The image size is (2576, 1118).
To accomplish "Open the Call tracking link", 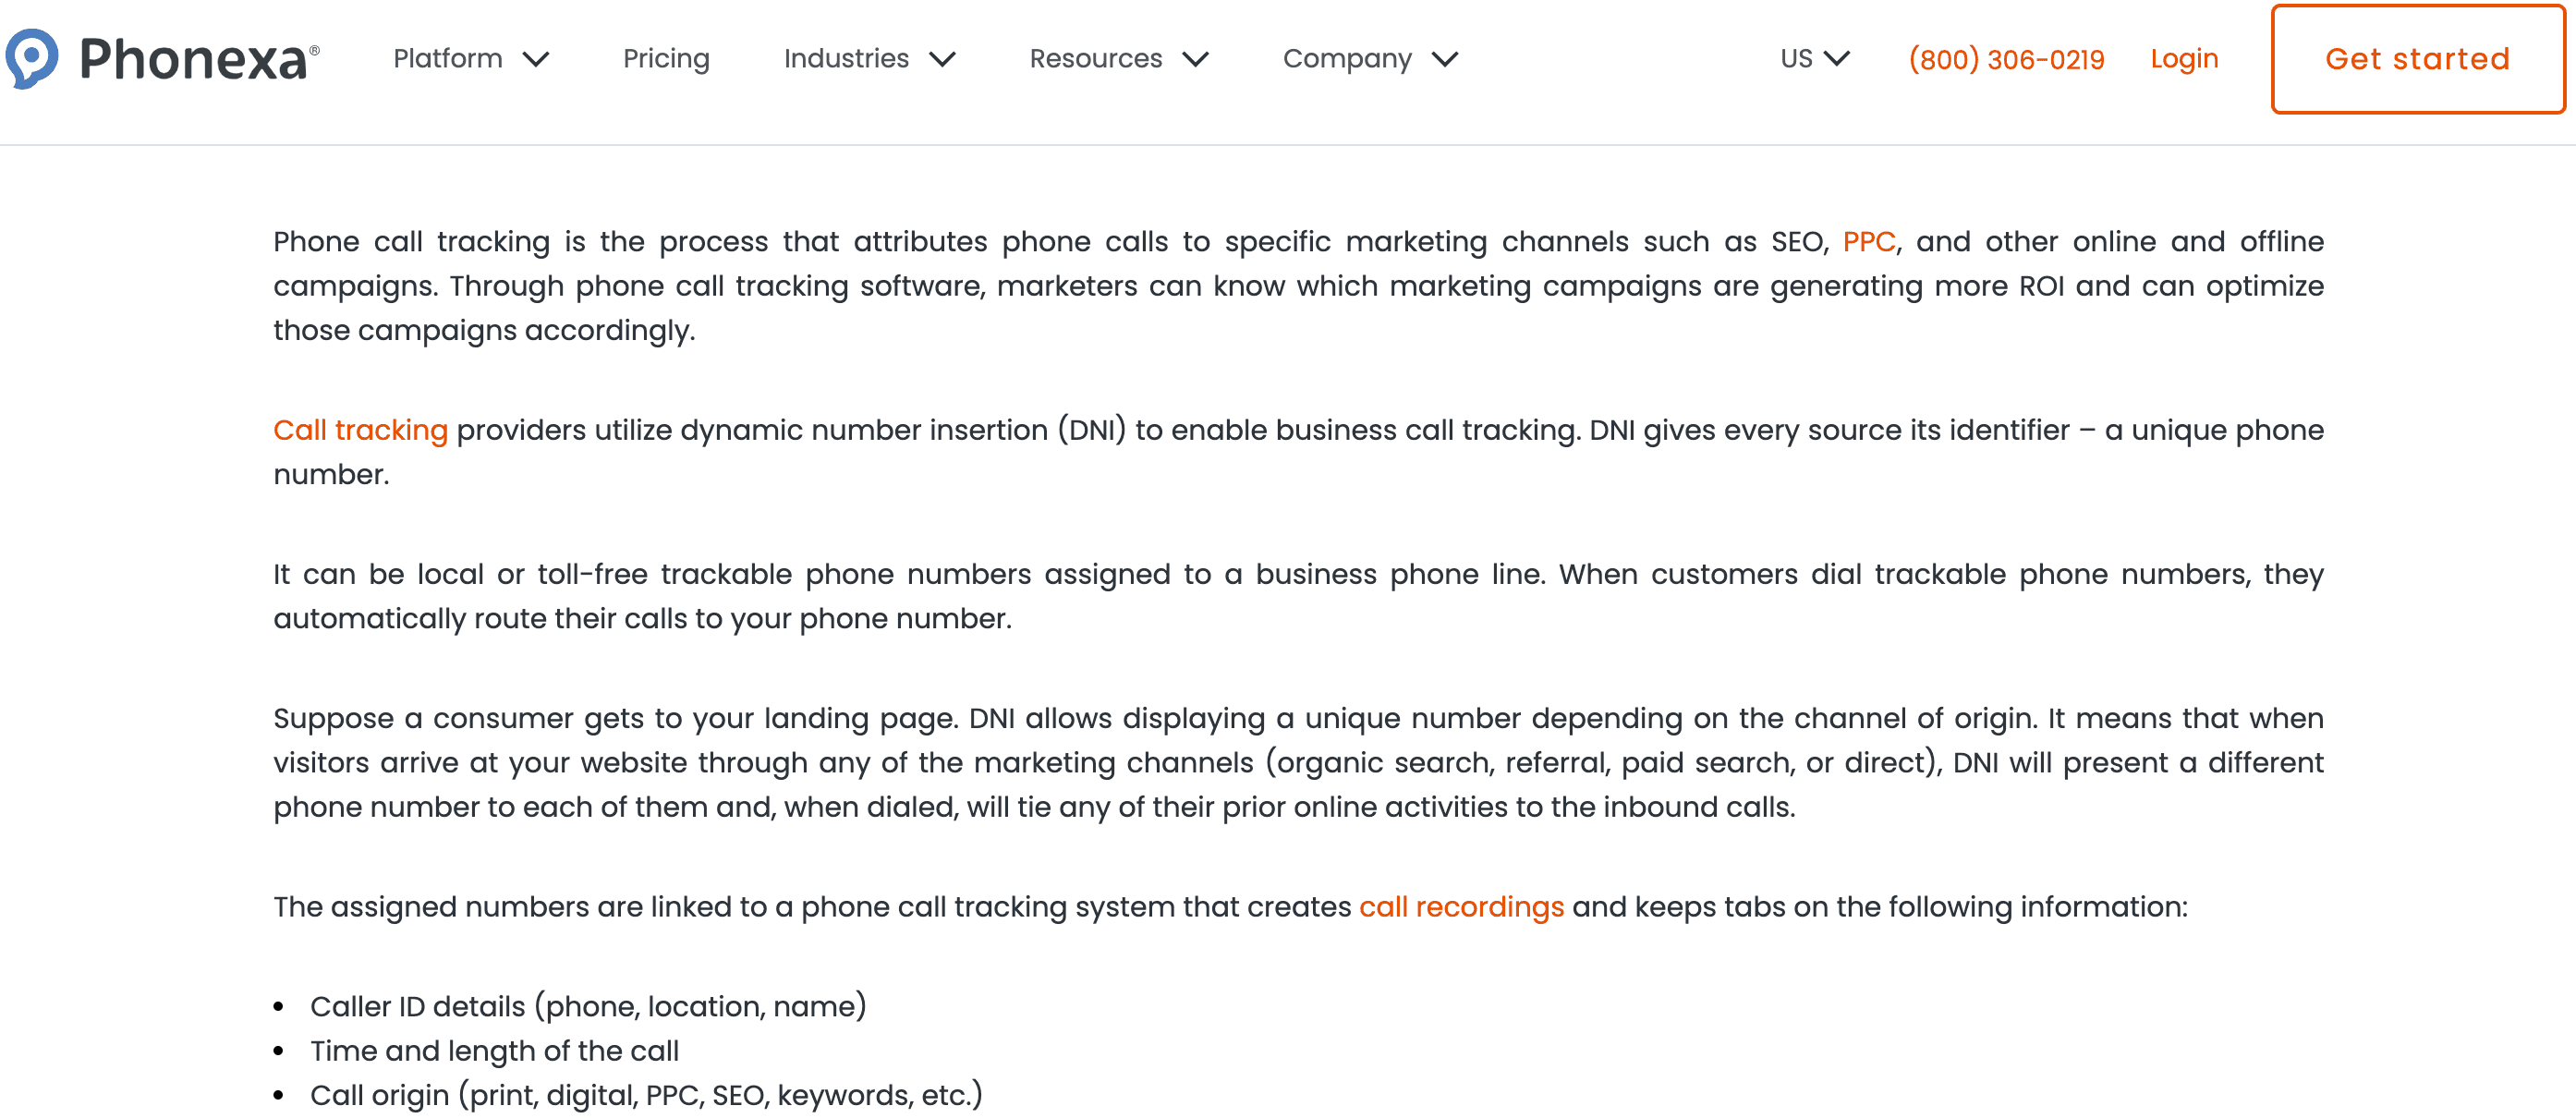I will coord(361,430).
